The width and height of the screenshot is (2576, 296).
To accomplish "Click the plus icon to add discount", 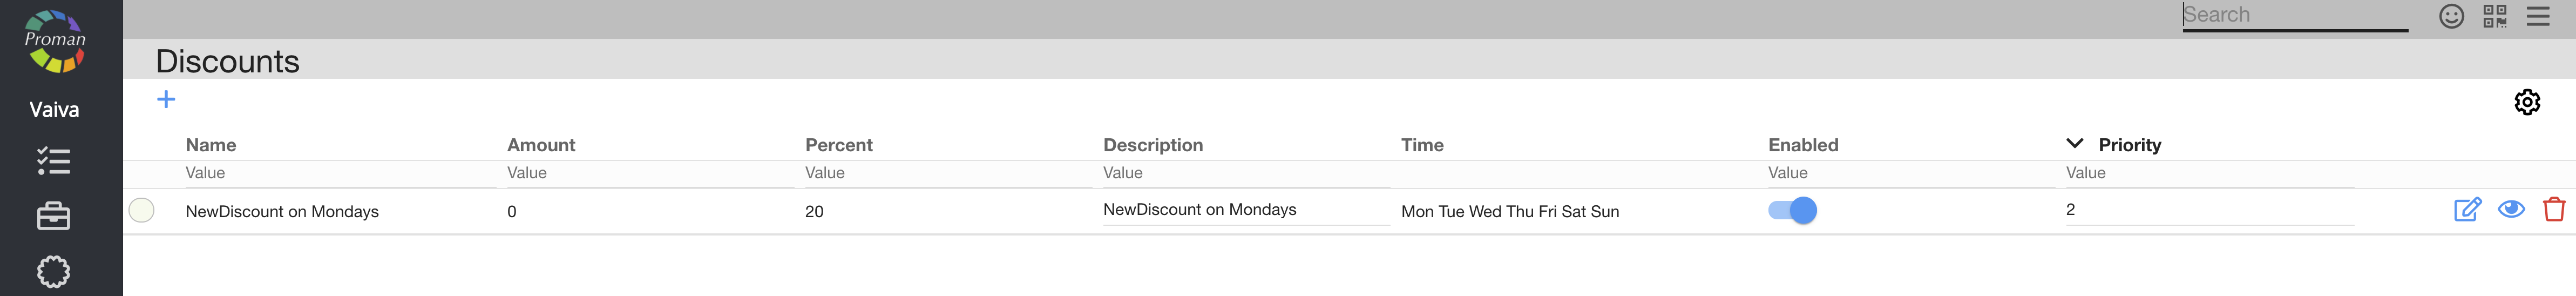I will pos(166,99).
